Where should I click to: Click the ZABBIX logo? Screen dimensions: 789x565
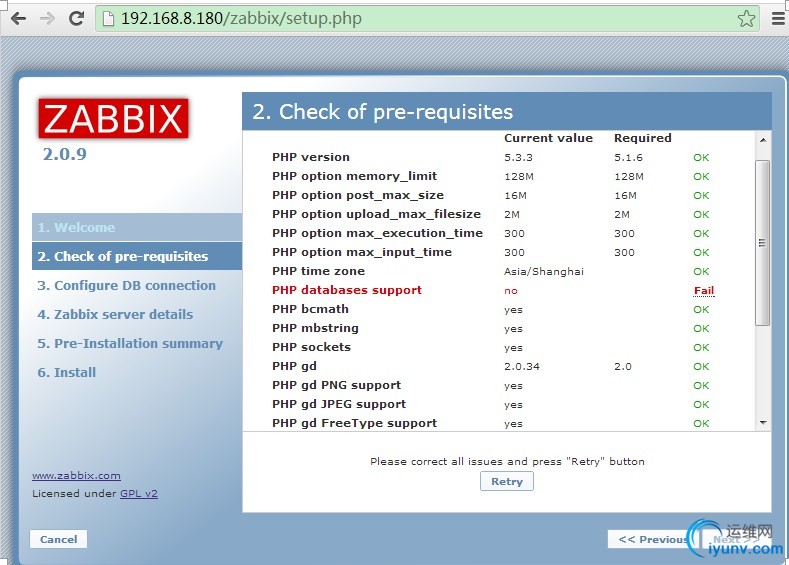coord(113,118)
